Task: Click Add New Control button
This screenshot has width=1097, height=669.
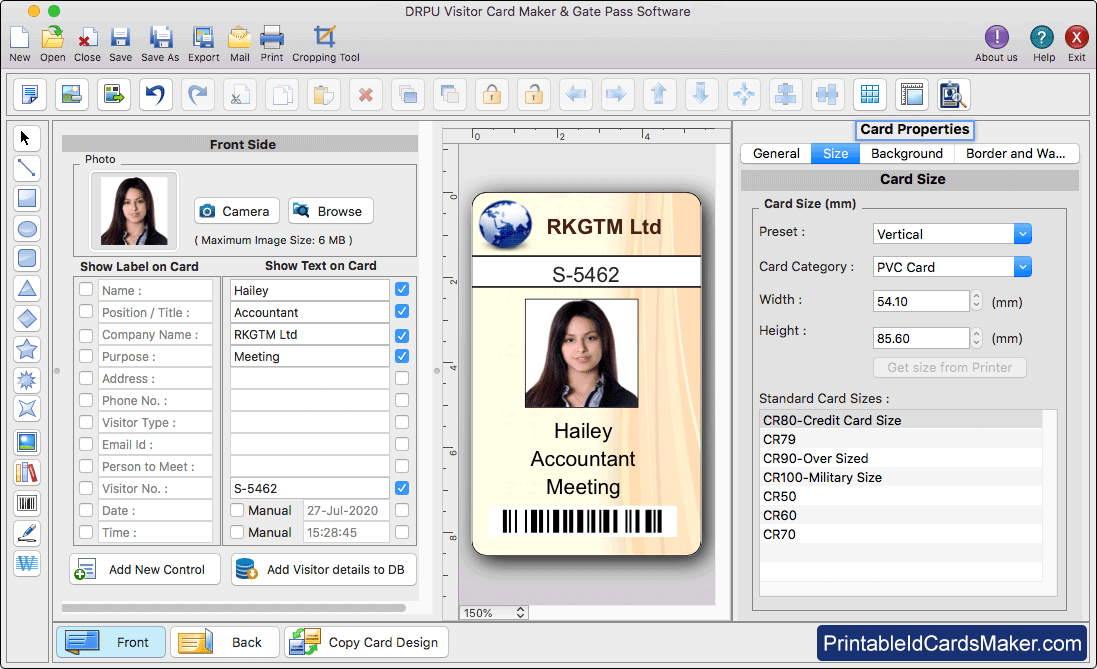Action: click(x=145, y=570)
